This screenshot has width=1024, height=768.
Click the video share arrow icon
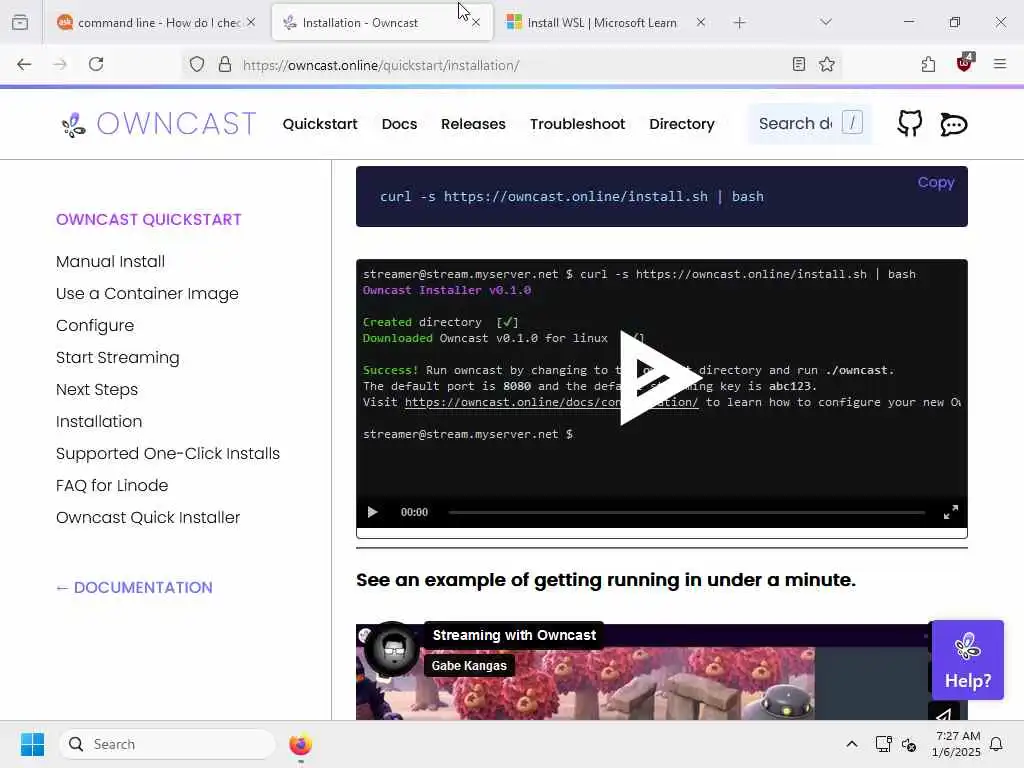tap(944, 714)
